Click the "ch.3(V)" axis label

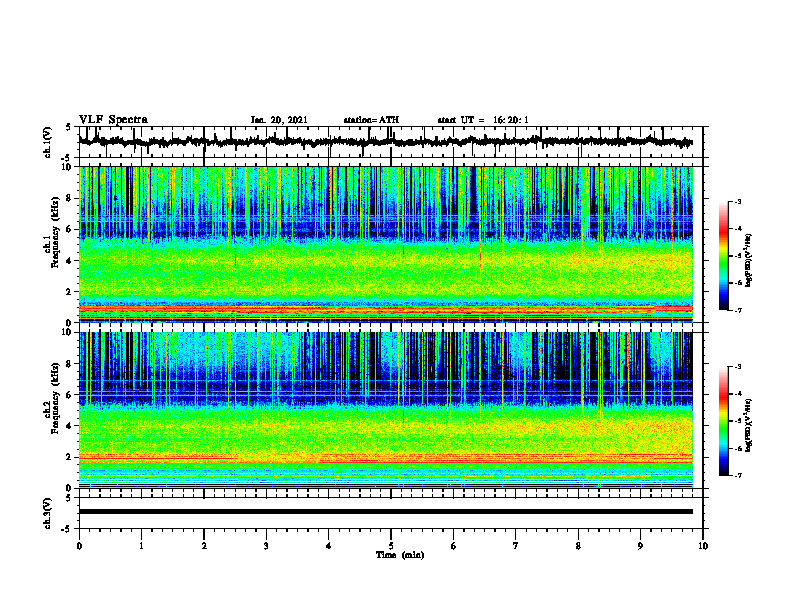pos(48,513)
